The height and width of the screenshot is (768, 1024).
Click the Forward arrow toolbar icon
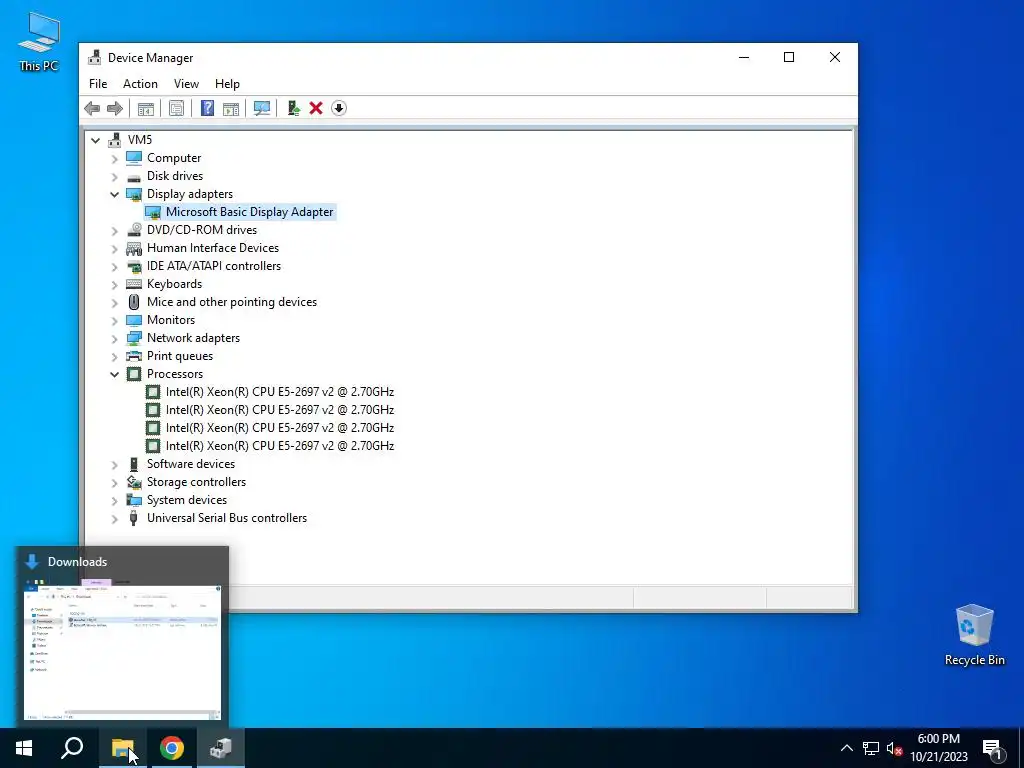coord(115,108)
